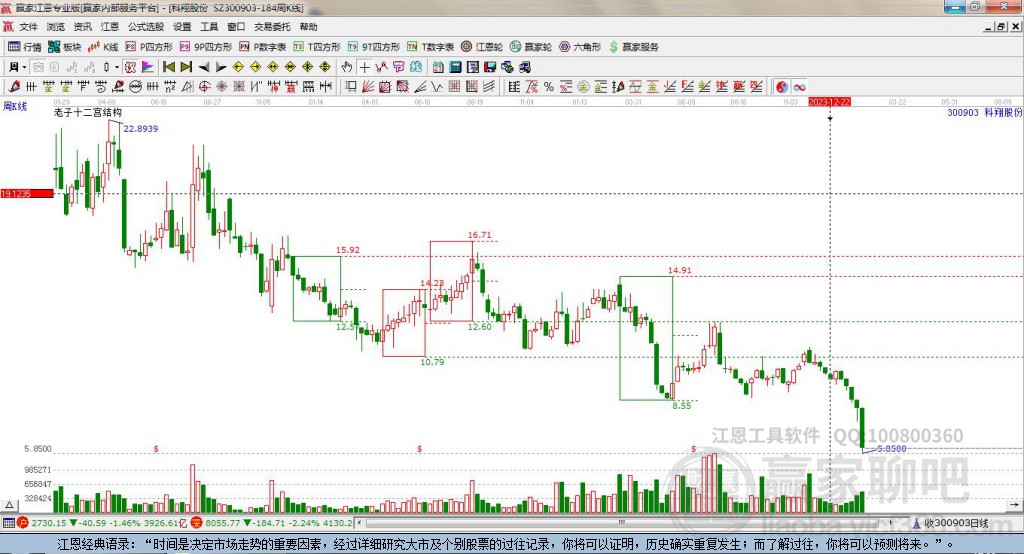This screenshot has height=554, width=1024.
Task: Open the 交易委托 menu
Action: pos(272,27)
